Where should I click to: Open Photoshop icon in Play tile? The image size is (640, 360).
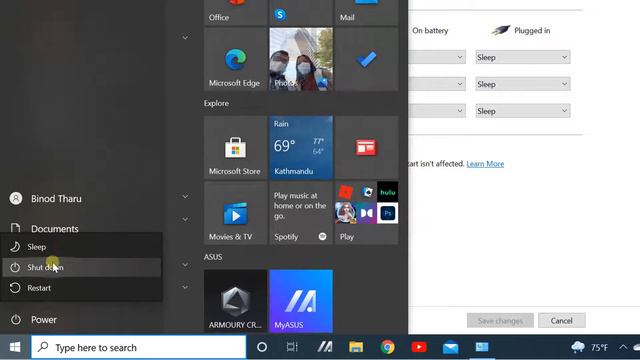[387, 213]
